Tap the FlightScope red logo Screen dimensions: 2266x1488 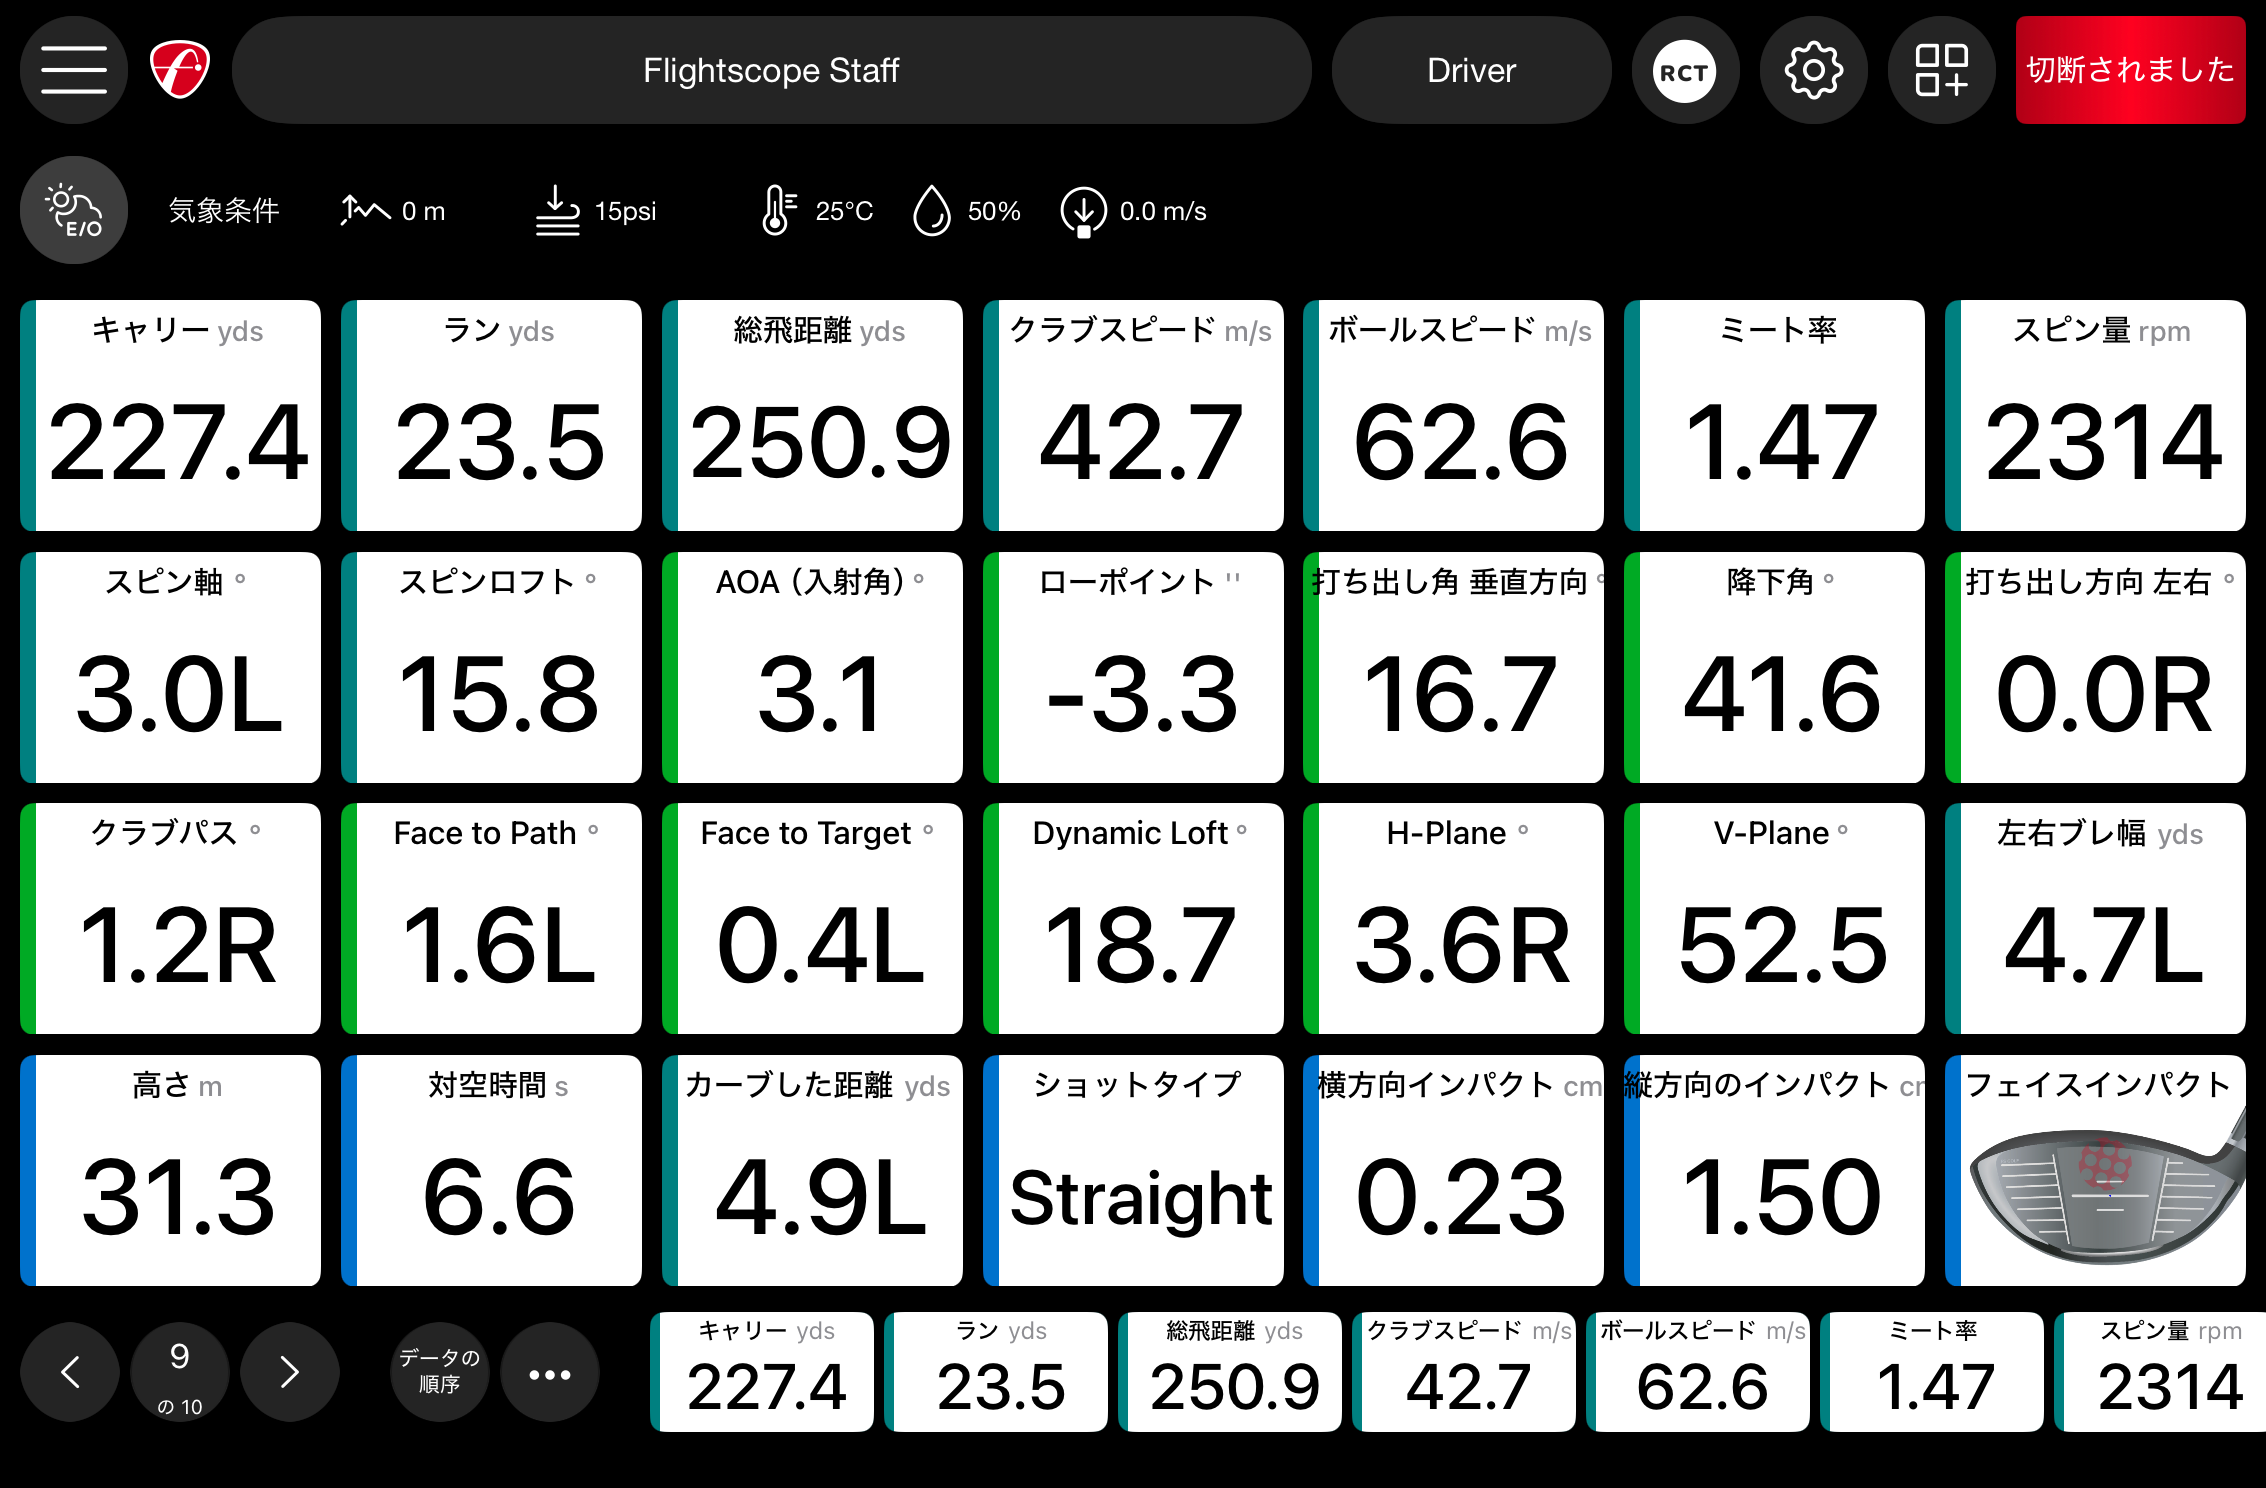pyautogui.click(x=180, y=70)
